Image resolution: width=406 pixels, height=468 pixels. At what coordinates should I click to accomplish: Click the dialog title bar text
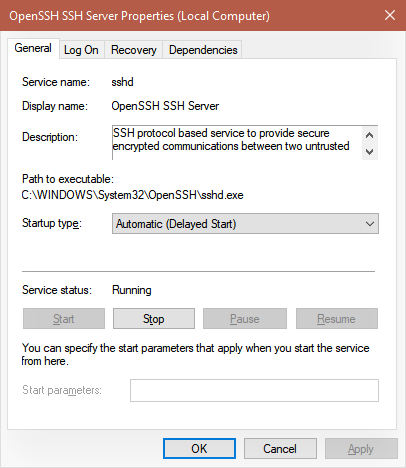click(139, 16)
